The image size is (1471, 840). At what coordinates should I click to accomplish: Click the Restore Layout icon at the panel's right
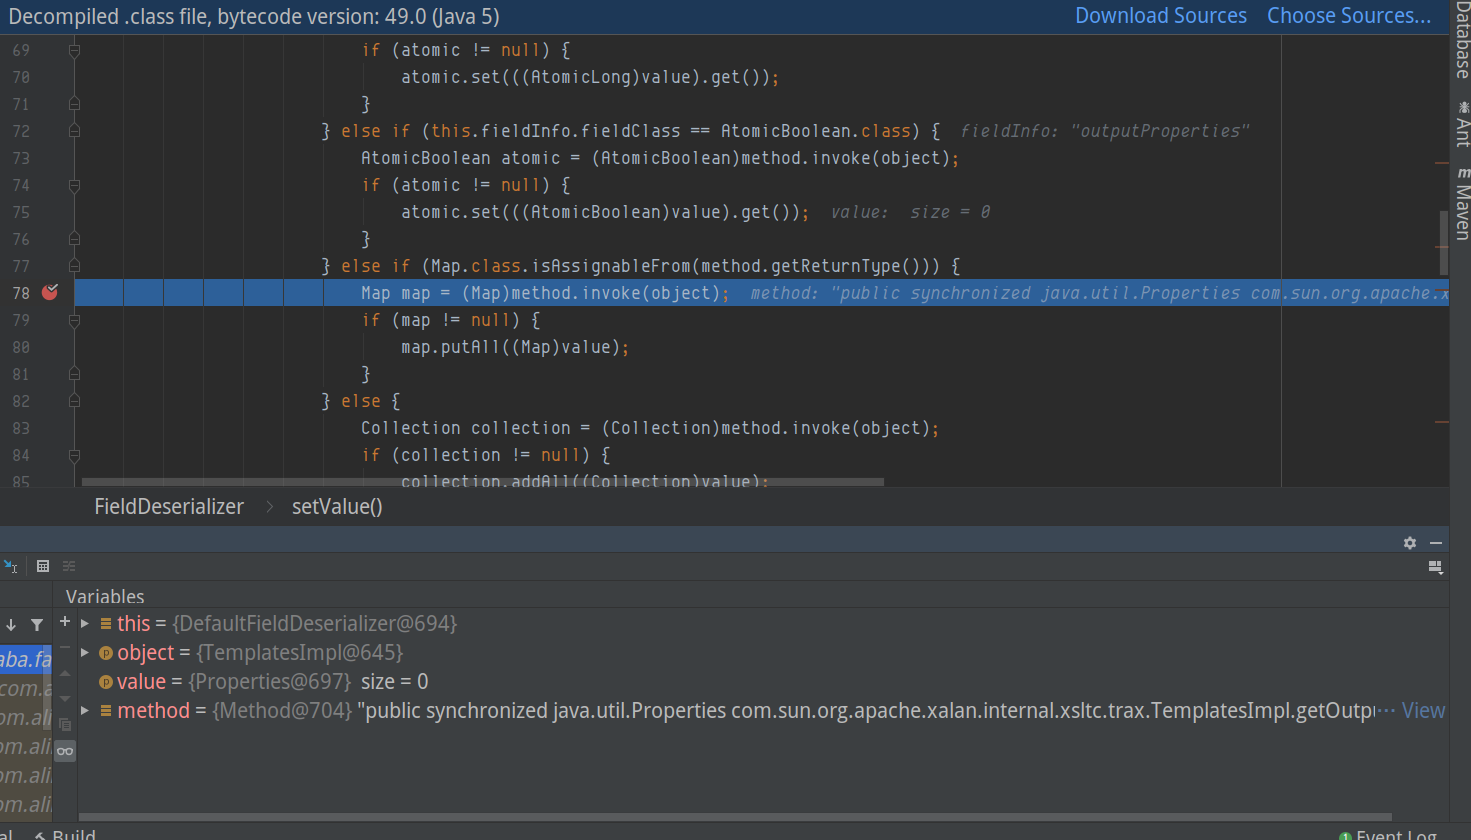tap(1435, 567)
